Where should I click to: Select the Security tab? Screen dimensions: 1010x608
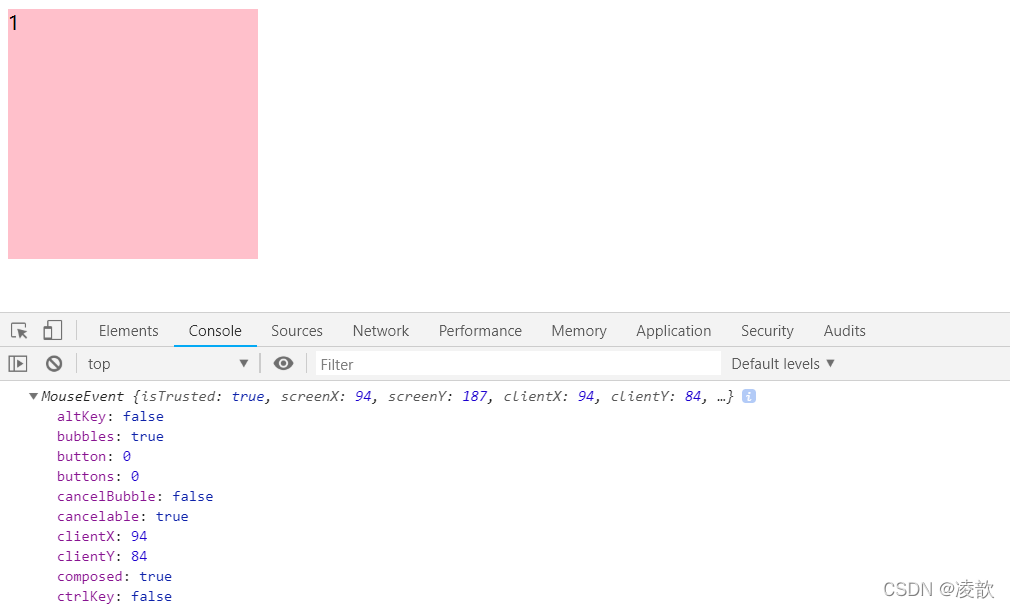(x=767, y=330)
